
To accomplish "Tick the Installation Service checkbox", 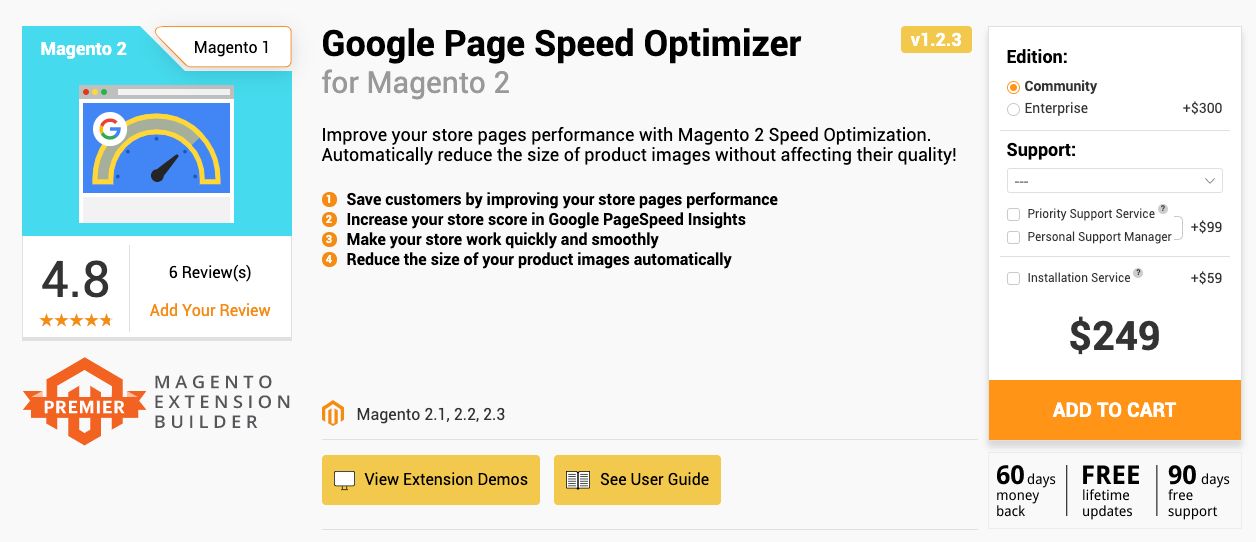I will click(x=1014, y=278).
